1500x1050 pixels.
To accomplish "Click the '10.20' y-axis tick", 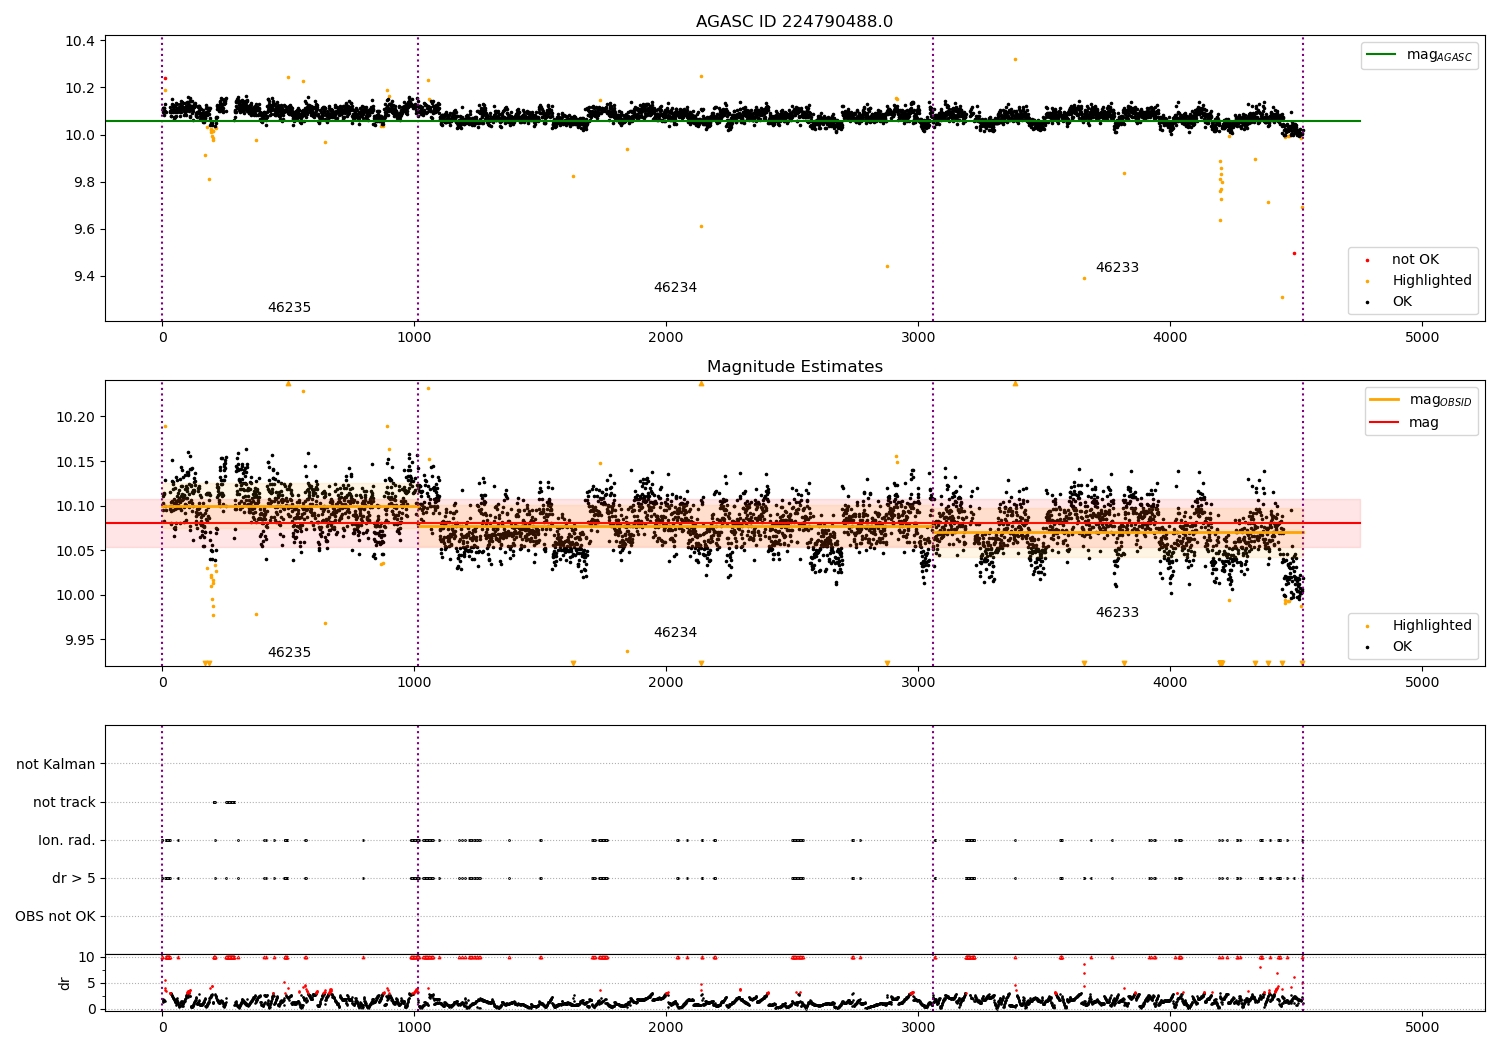I will (77, 417).
